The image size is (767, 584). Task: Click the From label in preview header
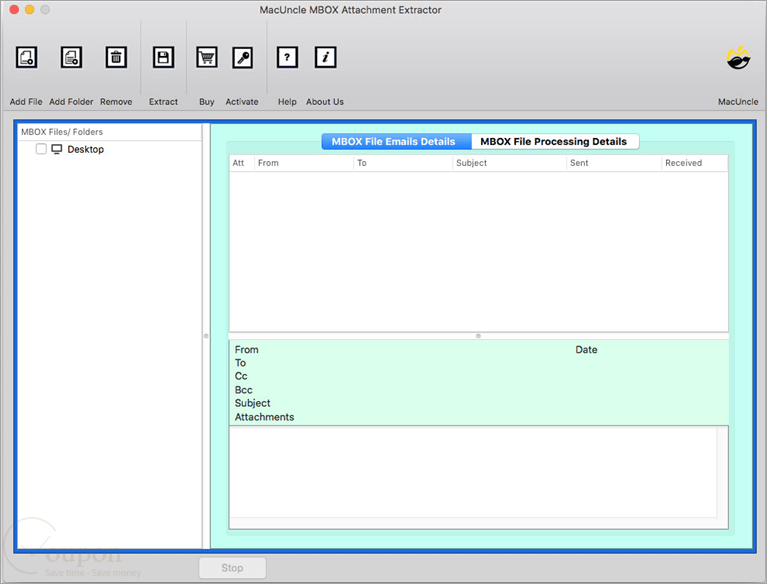coord(247,350)
